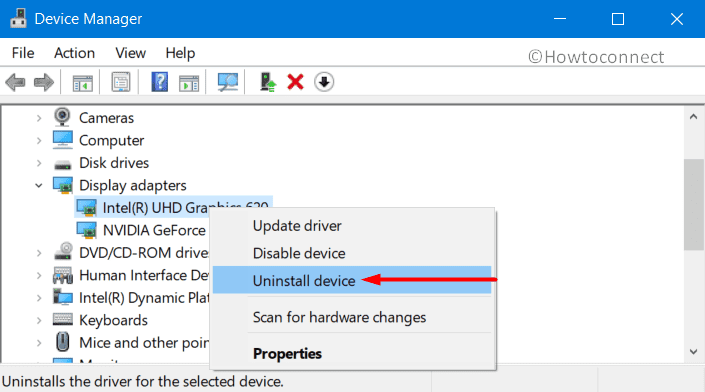
Task: Click the Forward arrow toolbar icon
Action: click(x=44, y=82)
